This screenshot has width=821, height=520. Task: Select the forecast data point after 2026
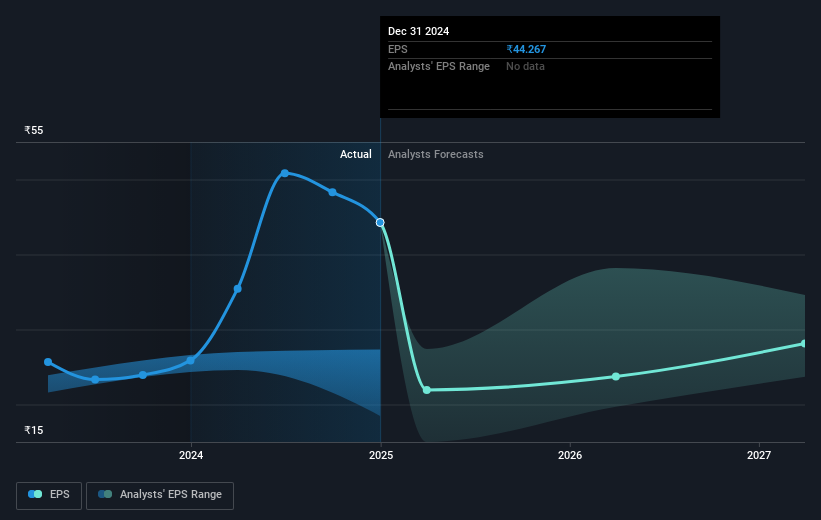click(x=616, y=377)
